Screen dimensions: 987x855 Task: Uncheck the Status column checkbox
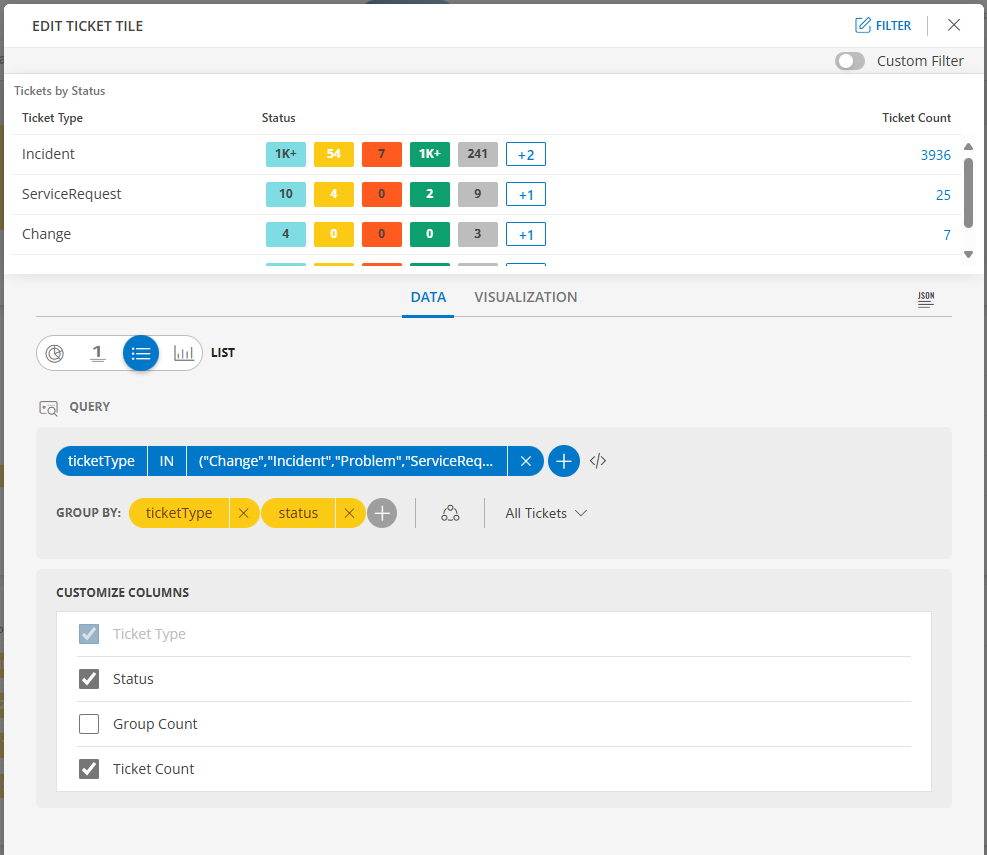point(89,679)
